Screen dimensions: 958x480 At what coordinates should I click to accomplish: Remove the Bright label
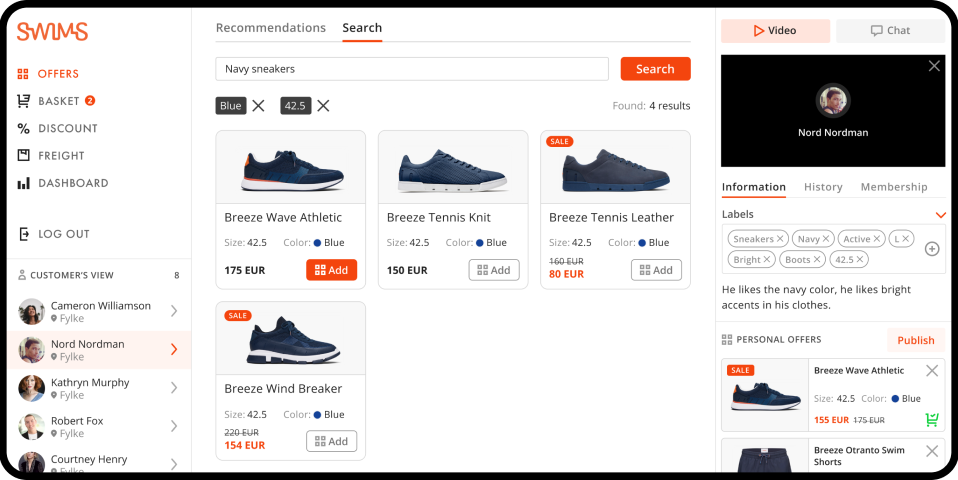pyautogui.click(x=767, y=260)
